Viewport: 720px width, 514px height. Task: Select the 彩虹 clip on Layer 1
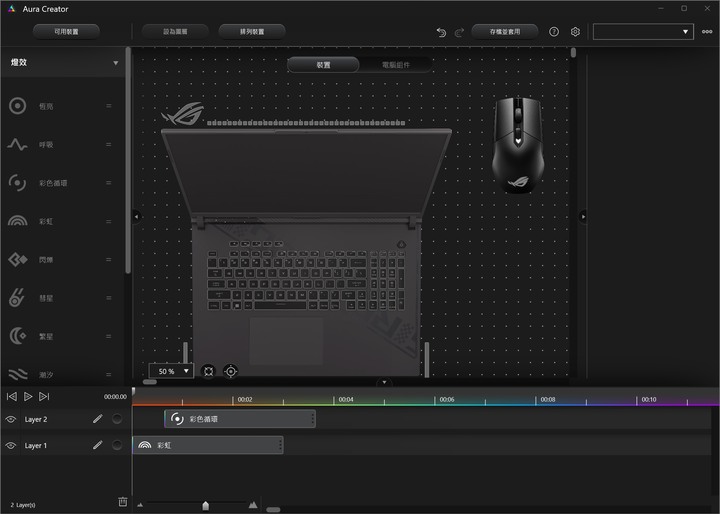(208, 445)
